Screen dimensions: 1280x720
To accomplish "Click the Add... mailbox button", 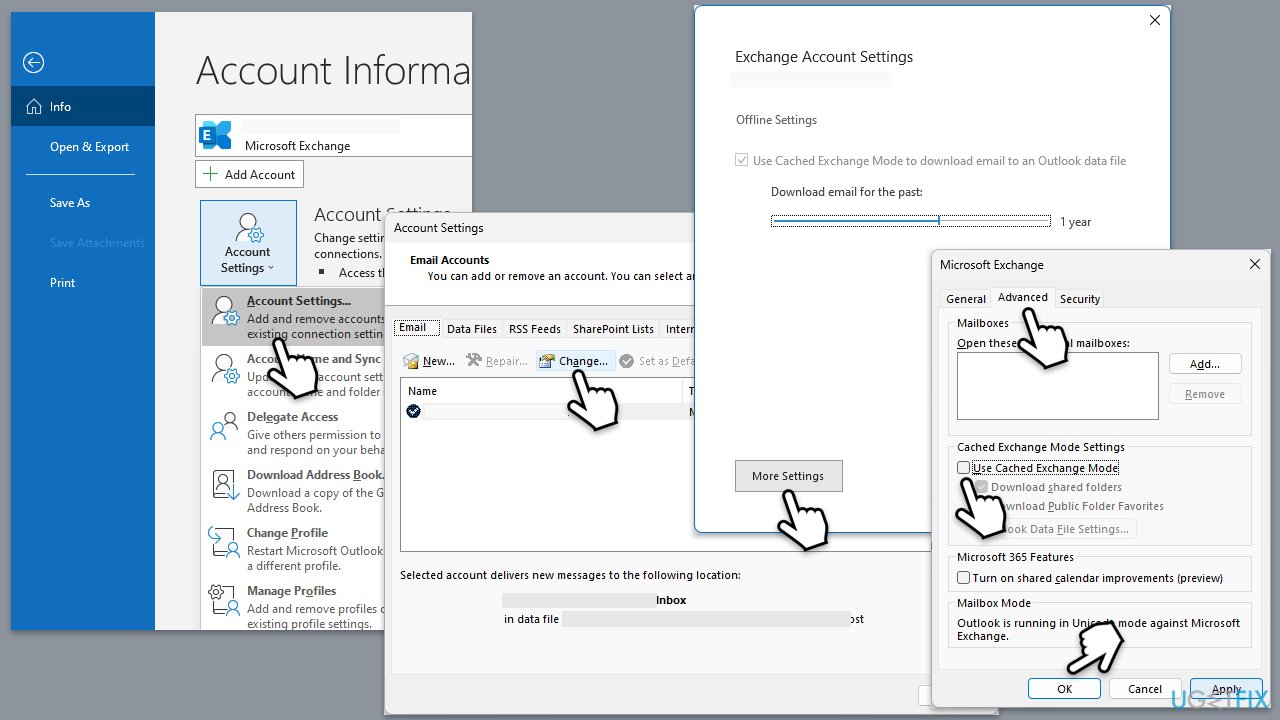I will coord(1205,364).
